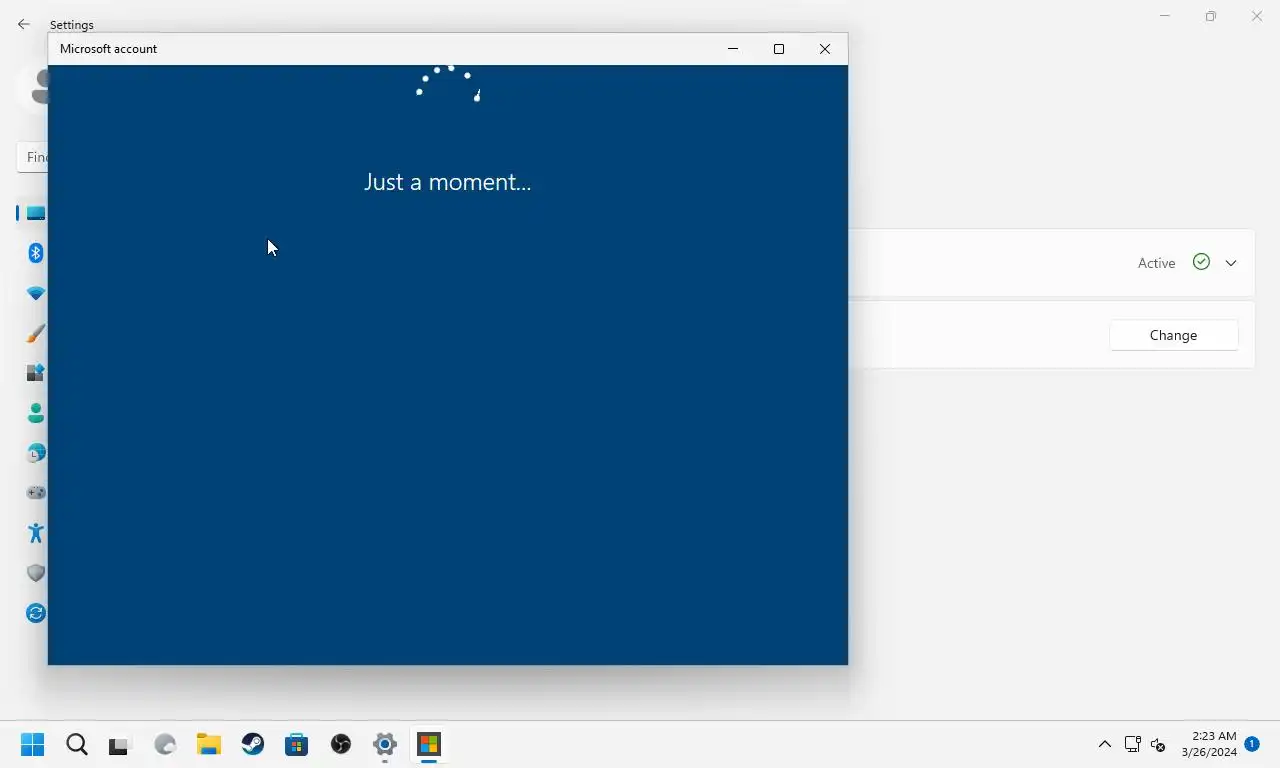This screenshot has width=1280, height=768.
Task: Open the Windows Start menu
Action: coord(33,744)
